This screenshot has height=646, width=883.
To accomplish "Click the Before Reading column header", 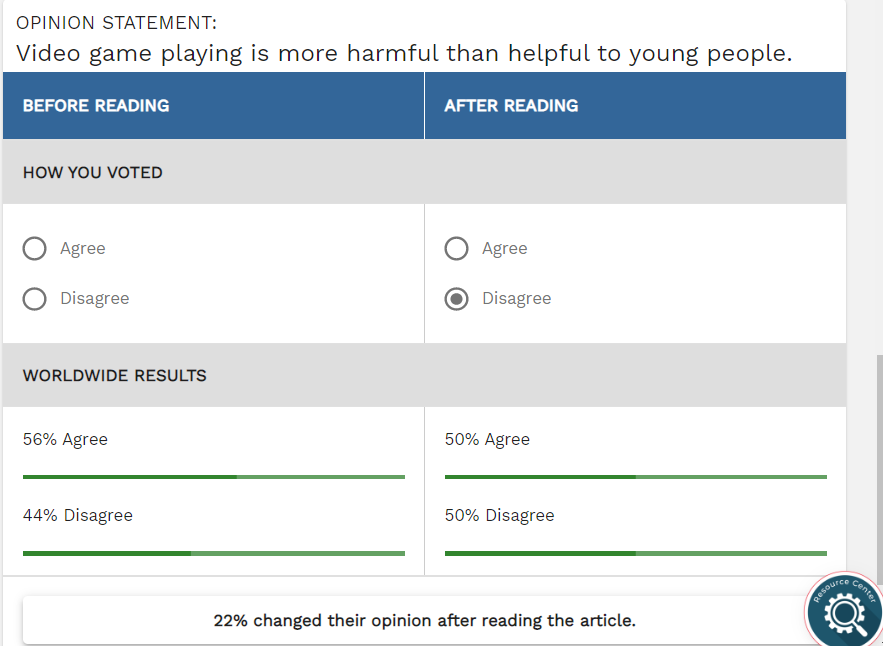I will (96, 106).
